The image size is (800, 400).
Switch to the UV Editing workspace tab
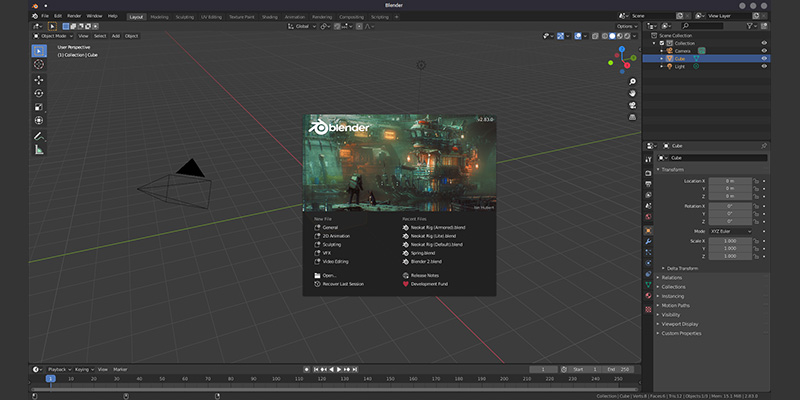(211, 17)
